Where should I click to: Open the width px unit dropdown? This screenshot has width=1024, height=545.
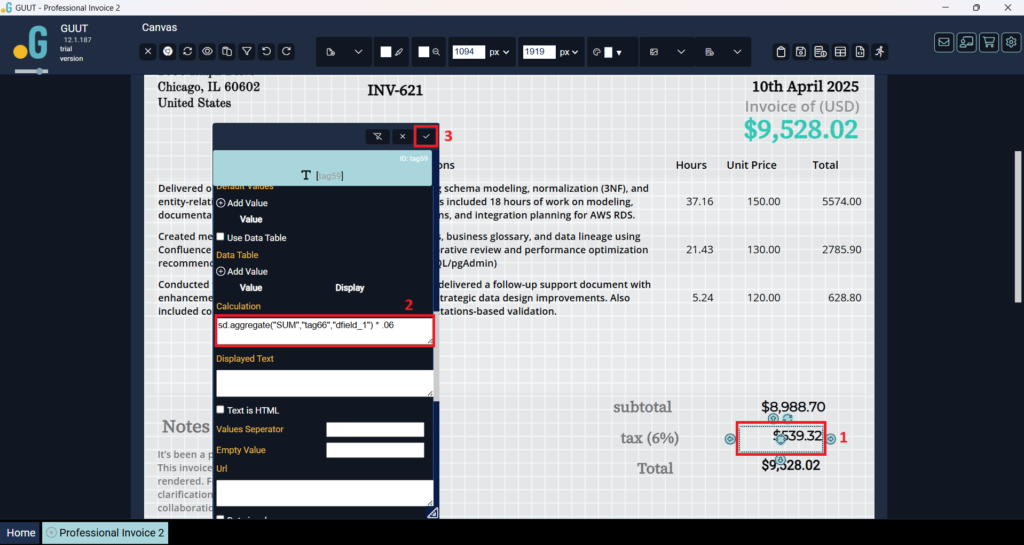click(499, 52)
